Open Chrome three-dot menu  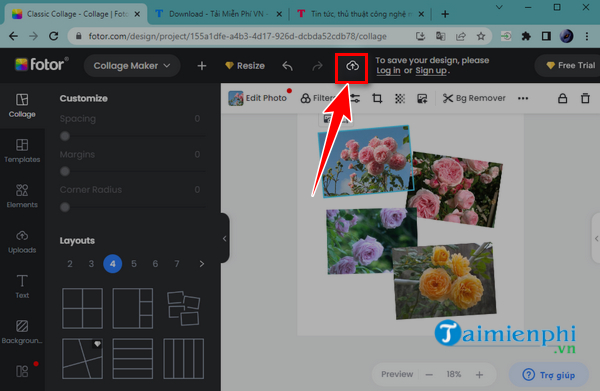[x=587, y=36]
